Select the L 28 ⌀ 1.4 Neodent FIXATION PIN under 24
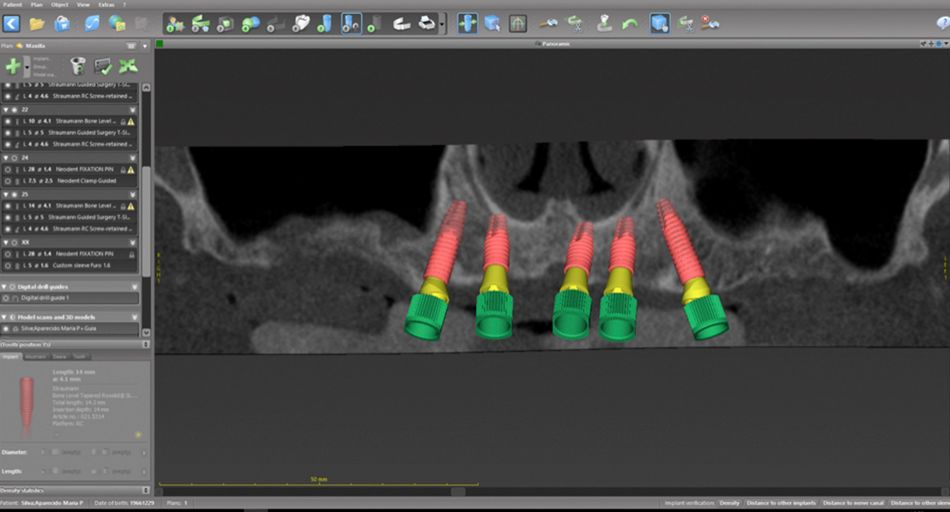Screen dimensions: 950x512 coord(70,170)
